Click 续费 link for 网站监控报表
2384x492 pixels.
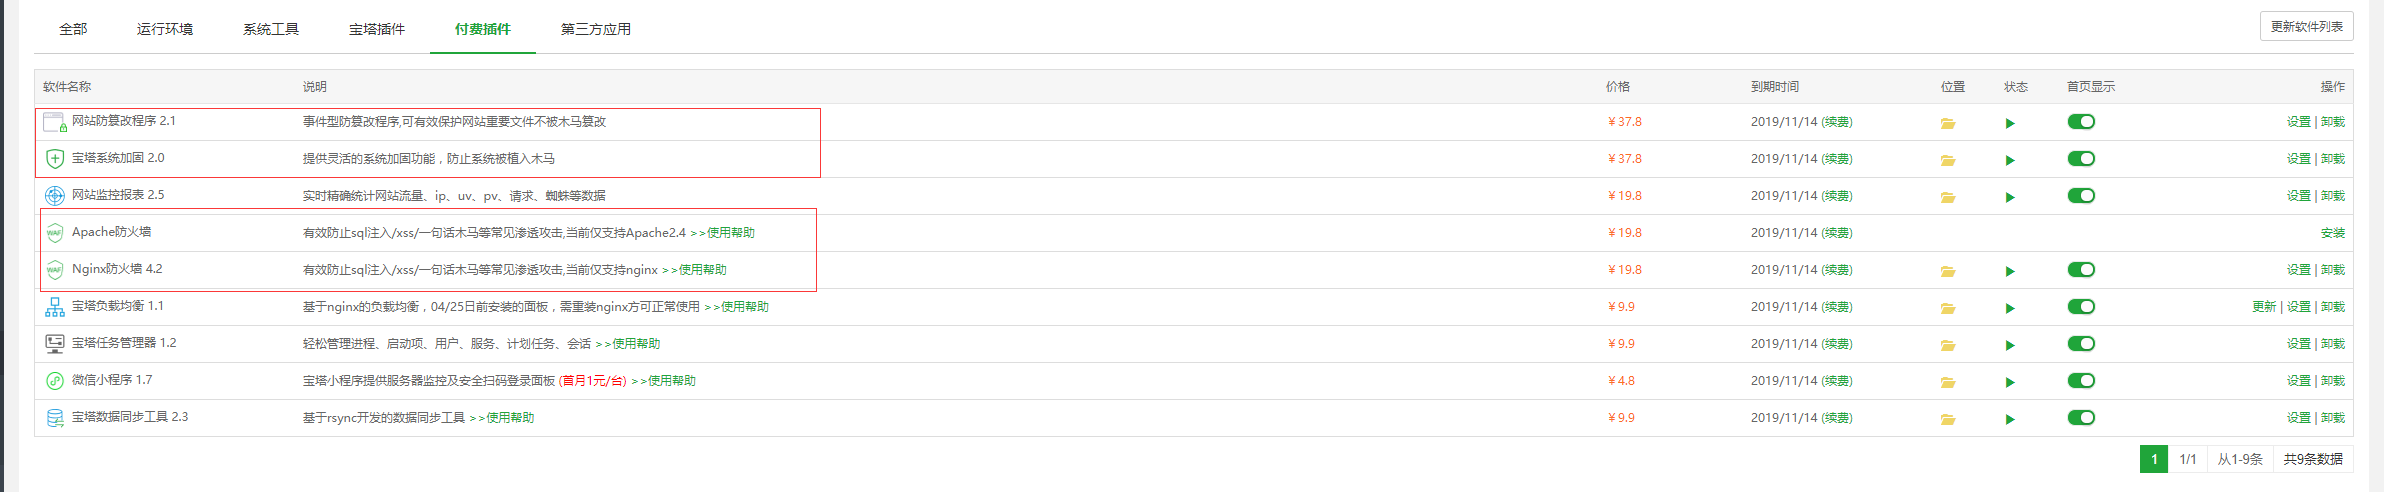click(x=1837, y=196)
